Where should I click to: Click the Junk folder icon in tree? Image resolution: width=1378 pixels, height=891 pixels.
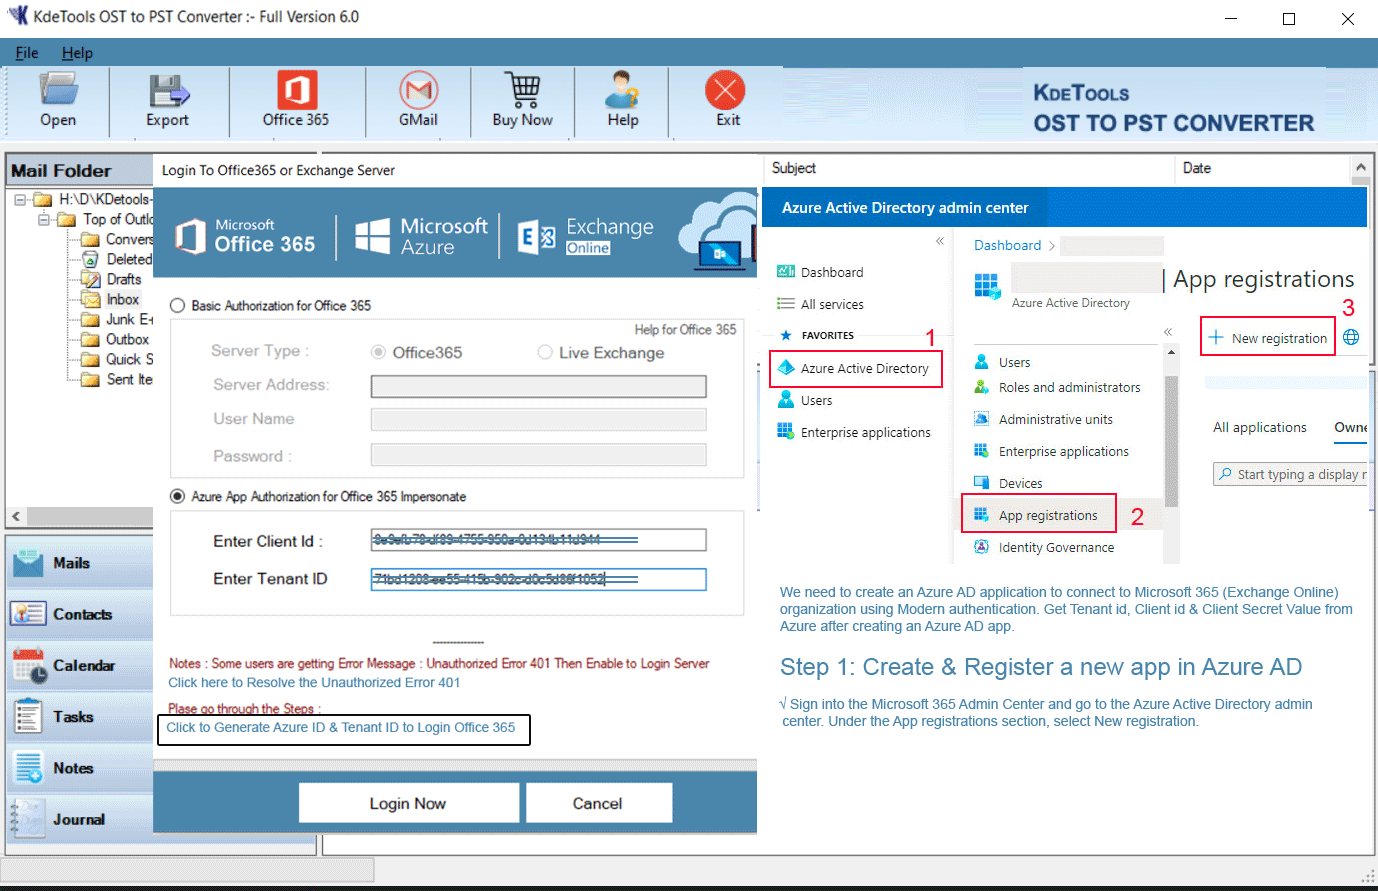click(90, 319)
